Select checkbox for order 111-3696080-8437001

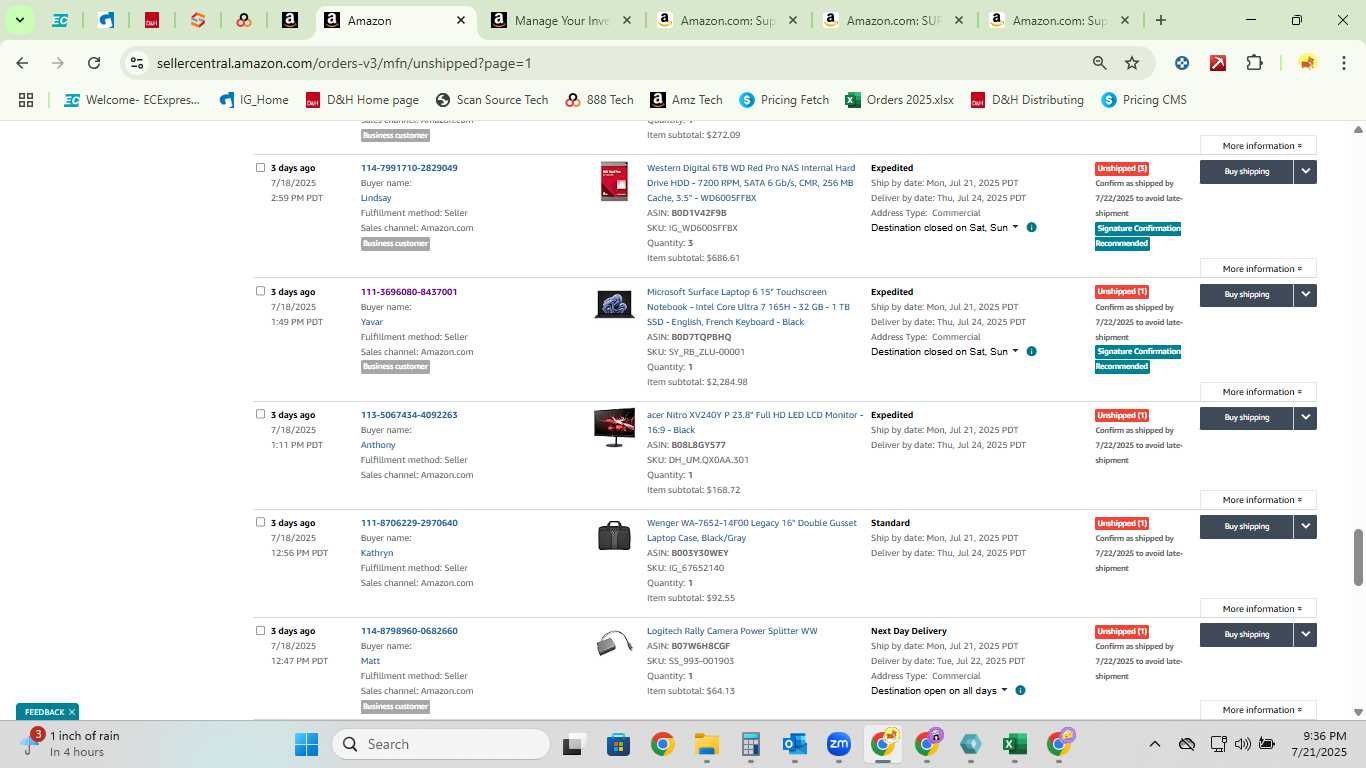[260, 291]
